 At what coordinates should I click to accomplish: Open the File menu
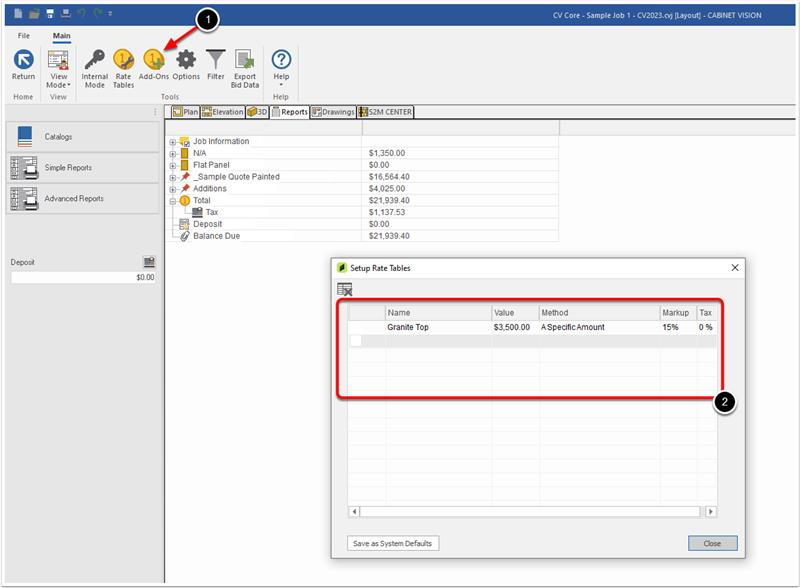point(23,36)
